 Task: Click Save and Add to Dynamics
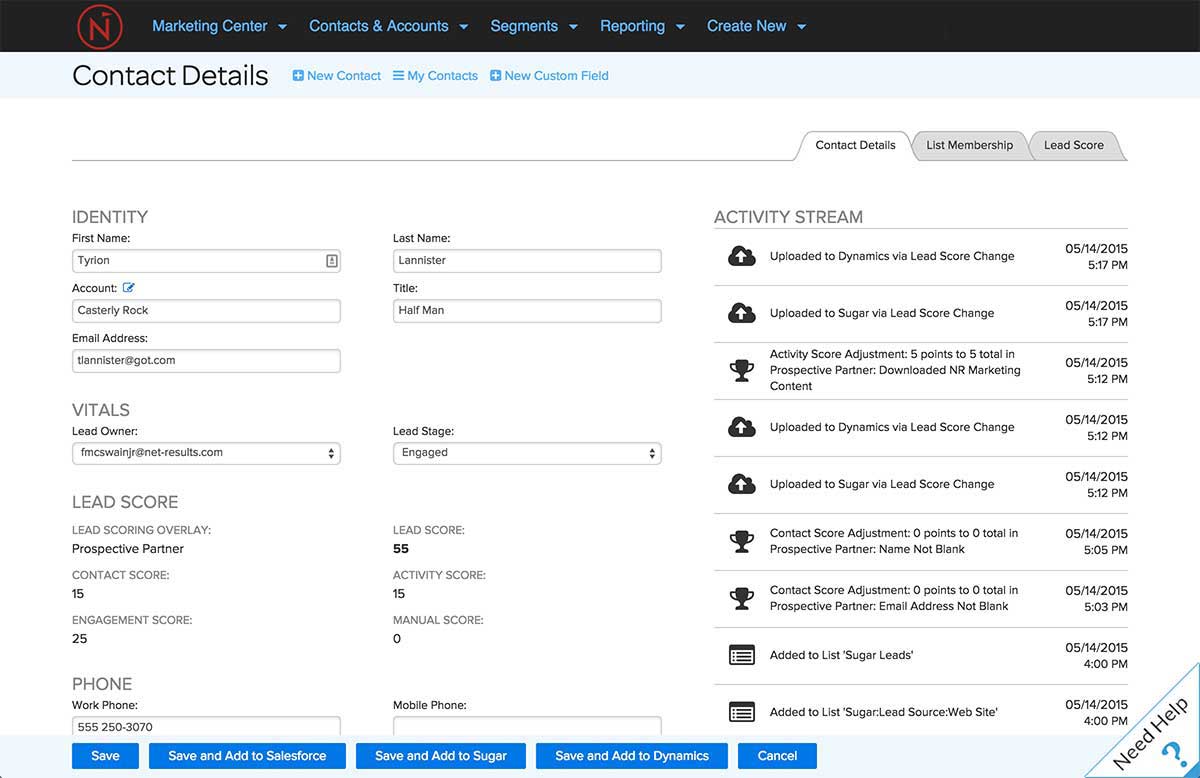632,756
